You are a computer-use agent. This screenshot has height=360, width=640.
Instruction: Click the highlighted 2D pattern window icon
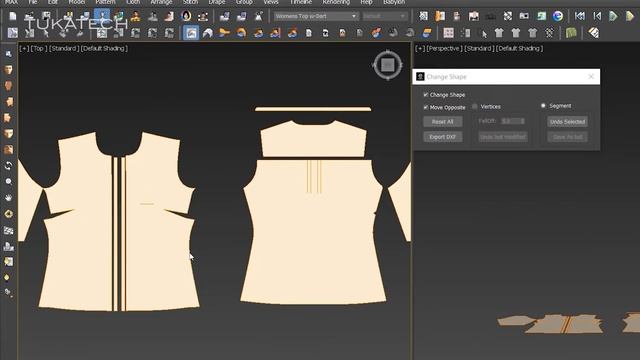191,33
